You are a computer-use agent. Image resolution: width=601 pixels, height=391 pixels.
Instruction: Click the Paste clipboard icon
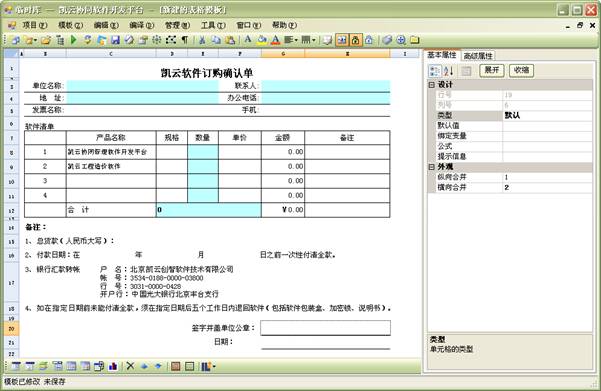point(230,39)
